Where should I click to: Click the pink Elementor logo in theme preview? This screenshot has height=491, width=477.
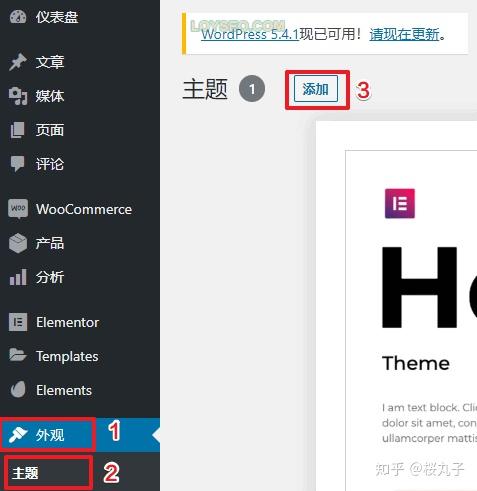(x=400, y=203)
